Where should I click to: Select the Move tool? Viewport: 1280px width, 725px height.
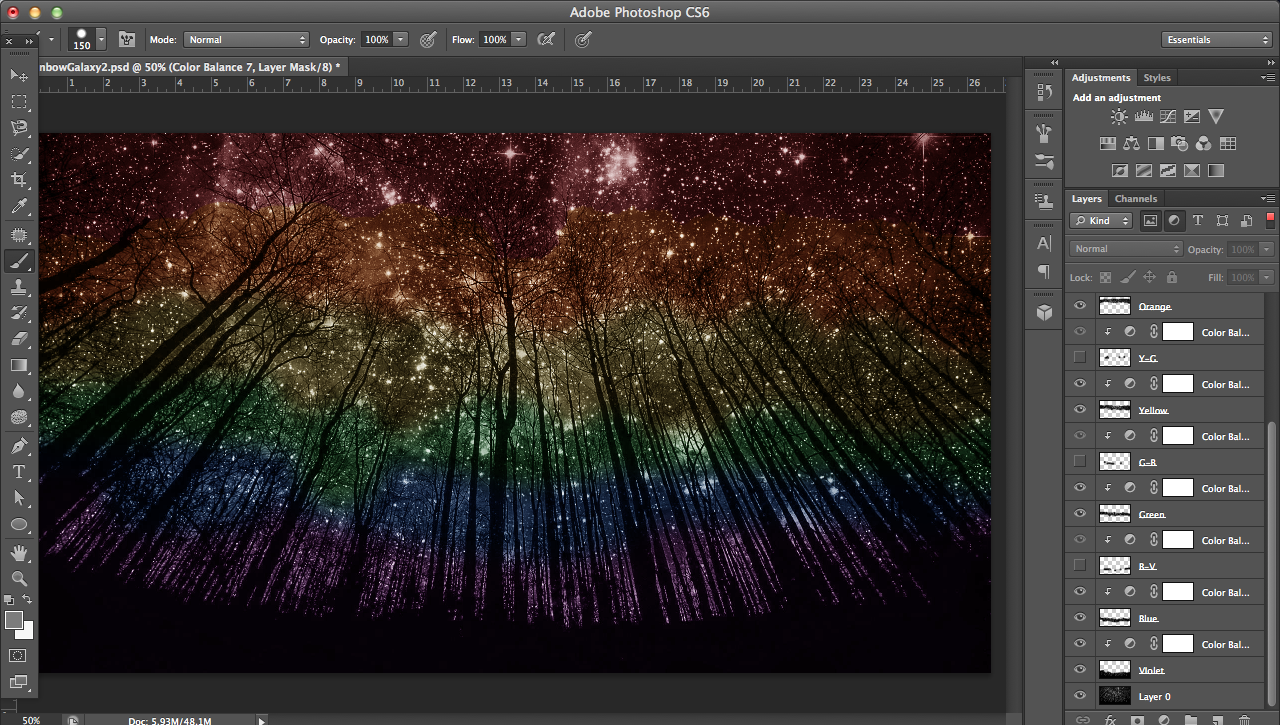[x=19, y=75]
